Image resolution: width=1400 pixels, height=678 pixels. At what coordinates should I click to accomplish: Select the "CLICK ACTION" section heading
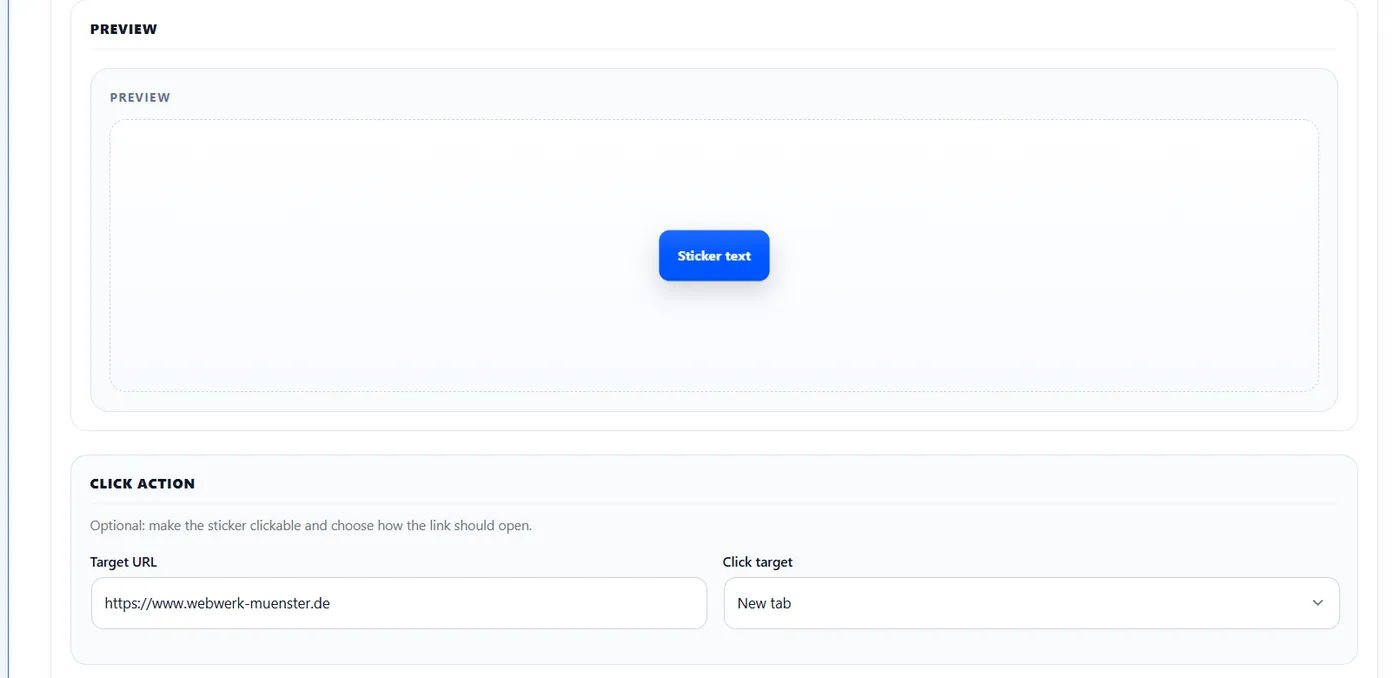[142, 483]
